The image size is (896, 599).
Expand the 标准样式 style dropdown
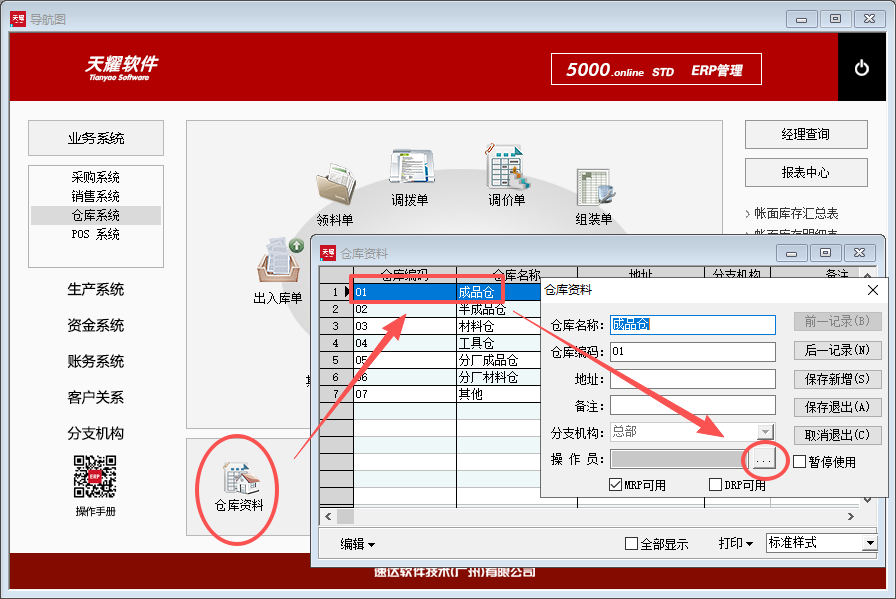point(869,543)
